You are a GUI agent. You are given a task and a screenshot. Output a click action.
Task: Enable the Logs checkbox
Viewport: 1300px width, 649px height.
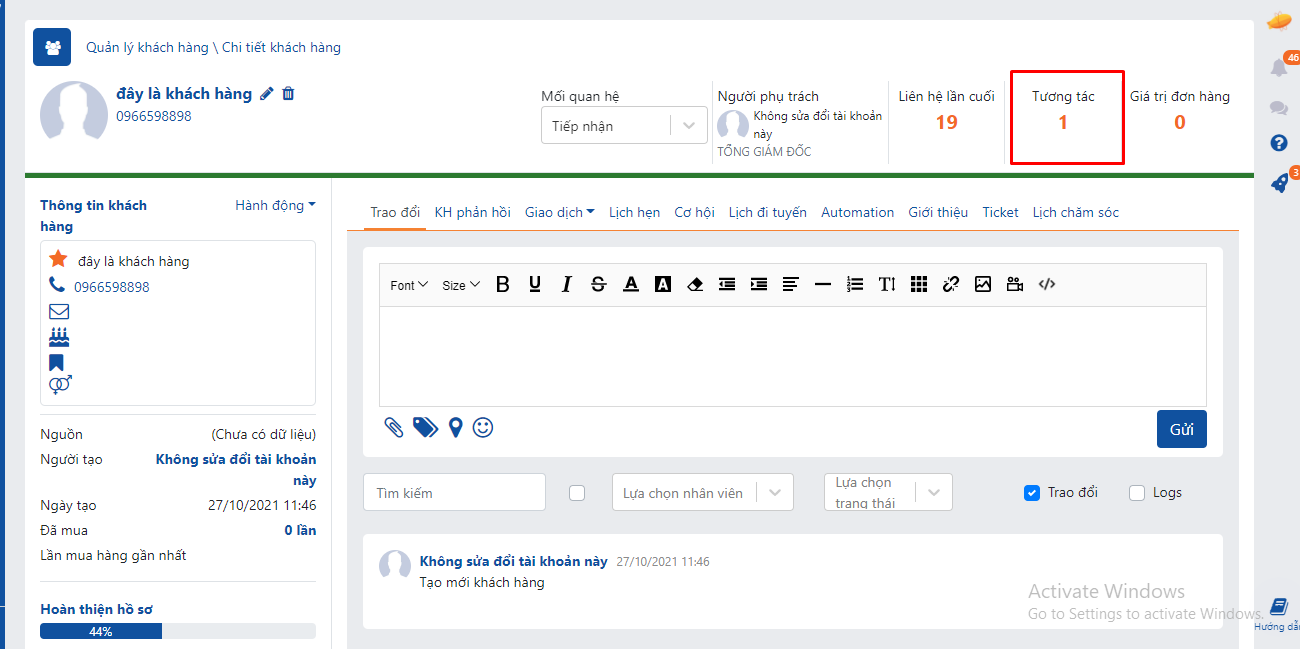coord(1137,493)
